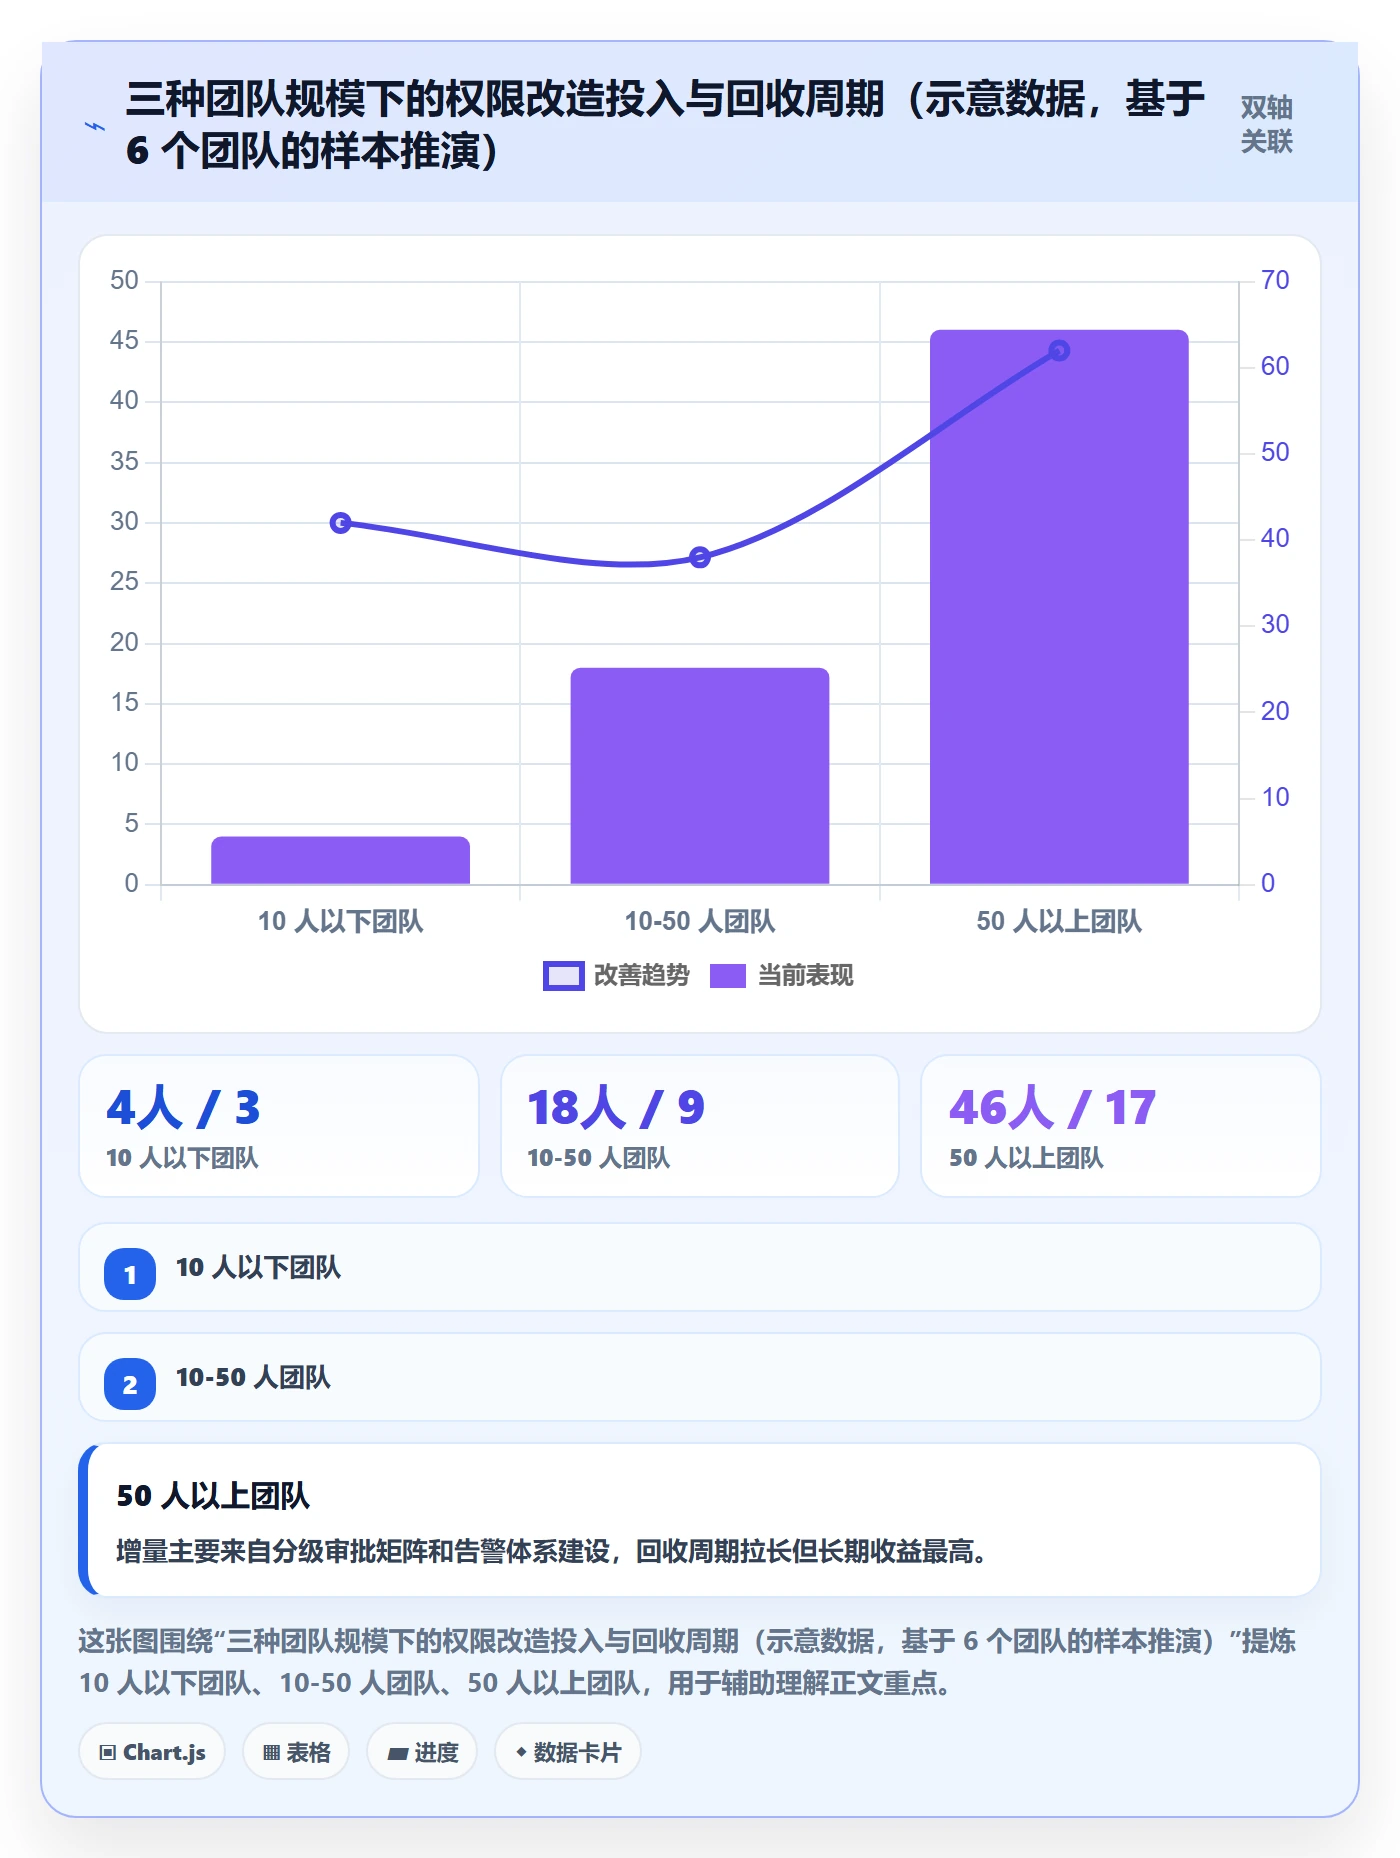Click the card label 50 人以上团队 under 46人 / 17
1400x1858 pixels.
(x=1026, y=1158)
